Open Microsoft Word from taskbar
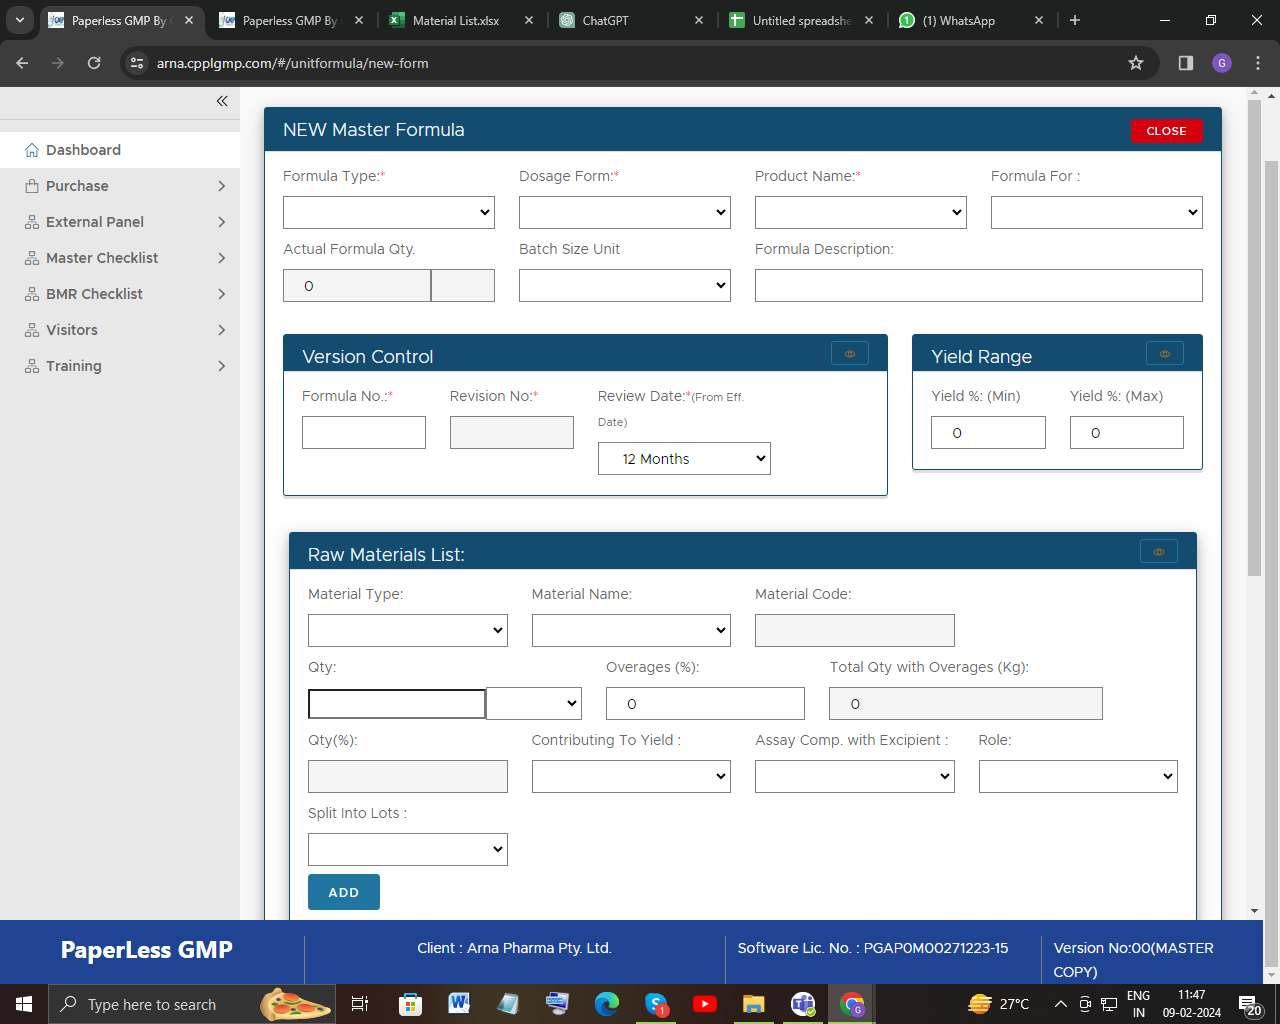This screenshot has width=1280, height=1024. coord(459,1004)
